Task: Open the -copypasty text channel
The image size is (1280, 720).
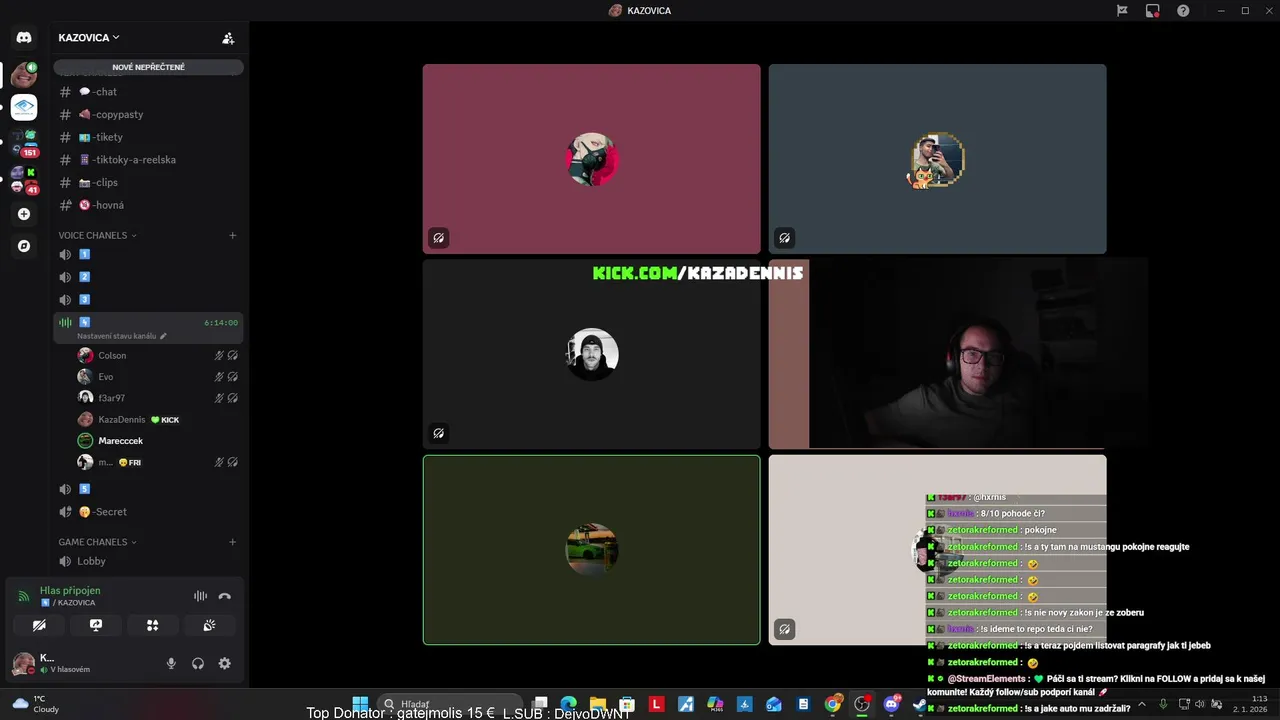Action: (x=148, y=115)
